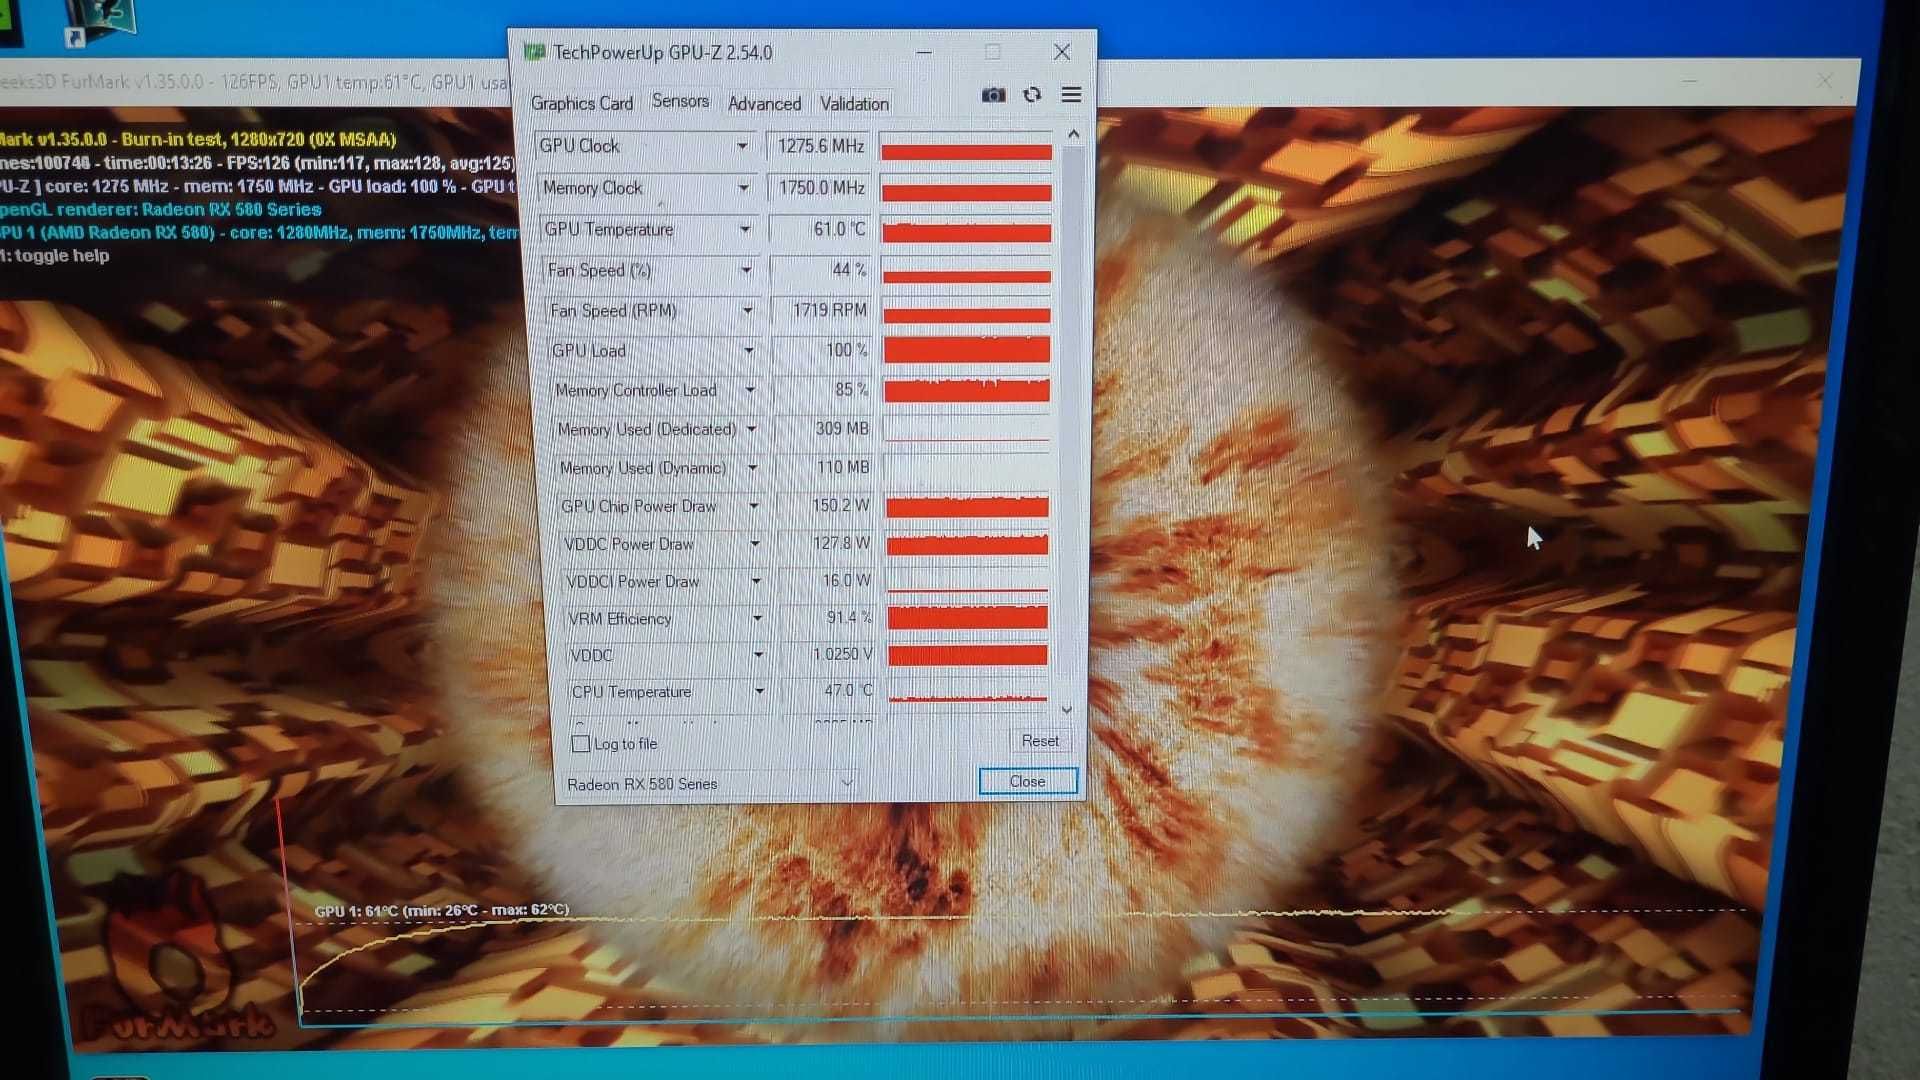Open the CPU Temperature sensor dropdown
The width and height of the screenshot is (1920, 1080).
[759, 691]
